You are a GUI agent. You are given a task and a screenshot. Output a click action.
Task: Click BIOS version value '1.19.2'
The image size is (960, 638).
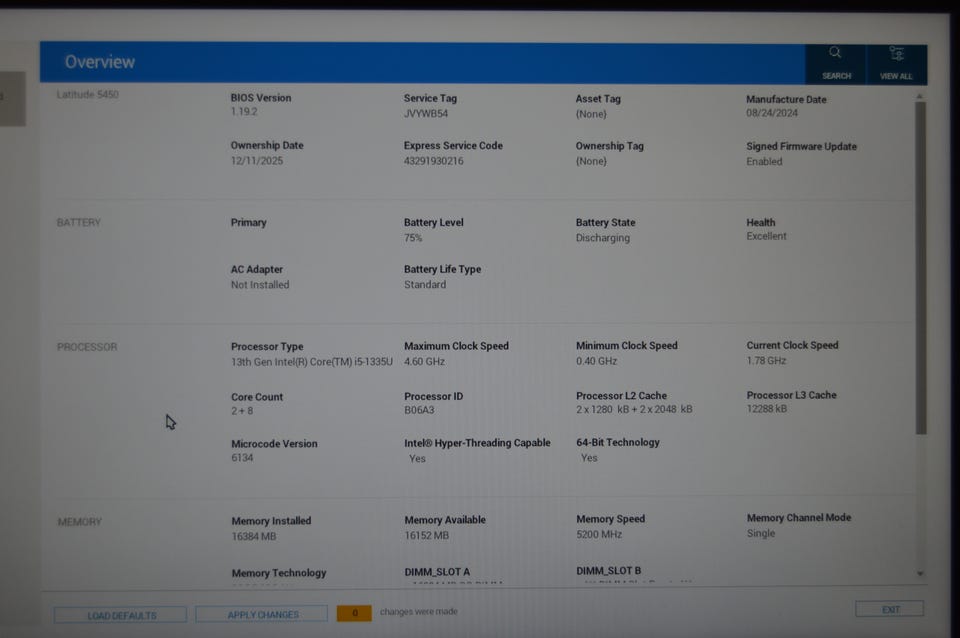point(244,111)
